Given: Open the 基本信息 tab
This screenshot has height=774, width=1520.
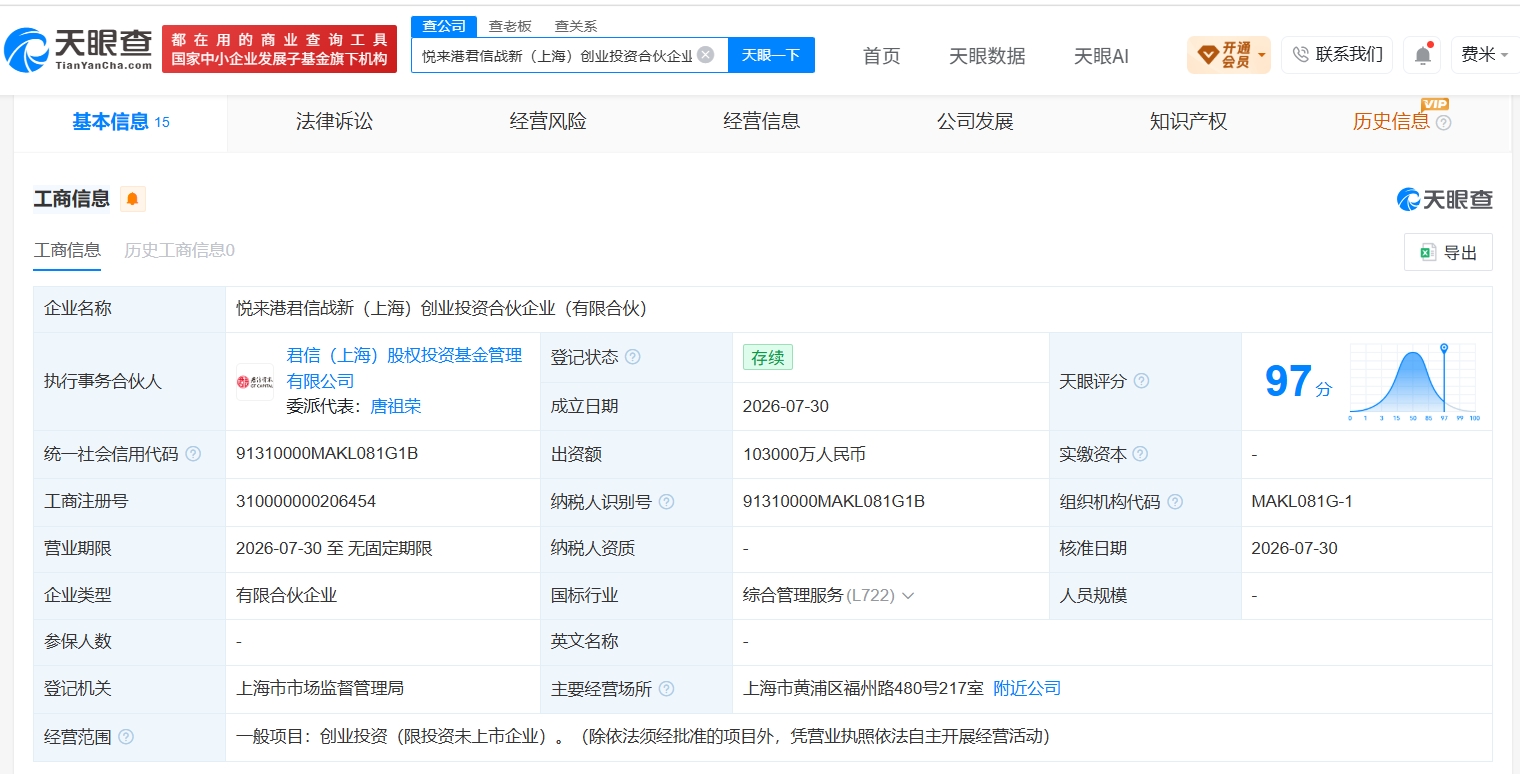Looking at the screenshot, I should coord(120,122).
